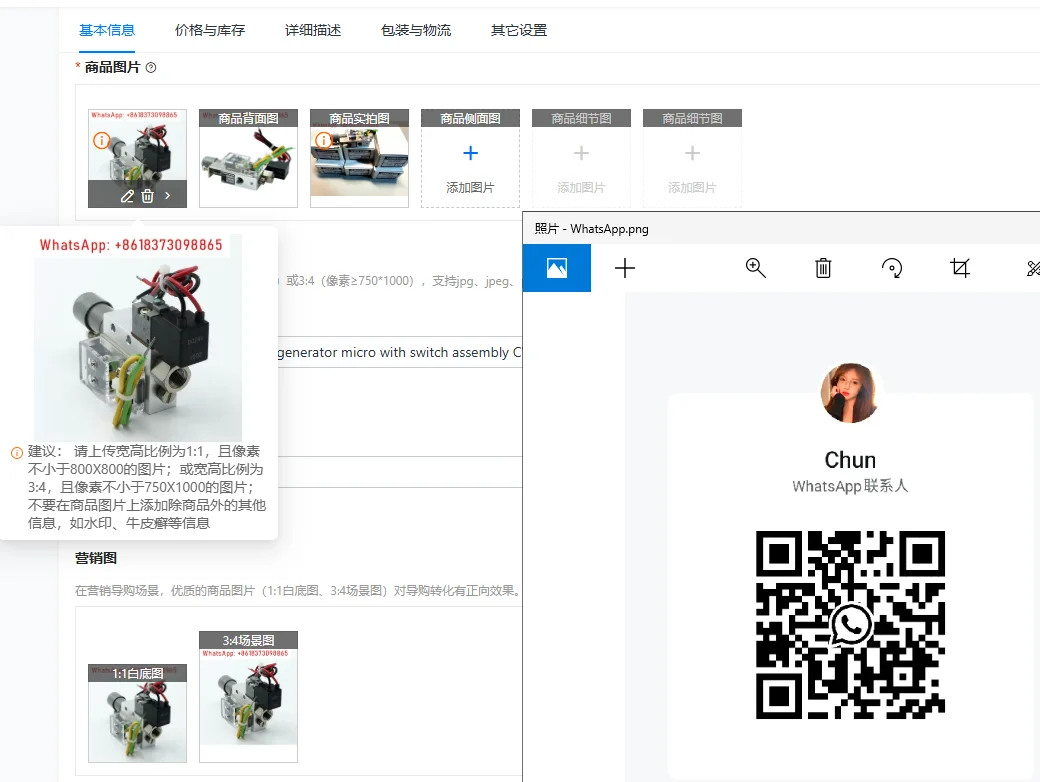Switch to the 价格与库存 tab

pyautogui.click(x=210, y=30)
